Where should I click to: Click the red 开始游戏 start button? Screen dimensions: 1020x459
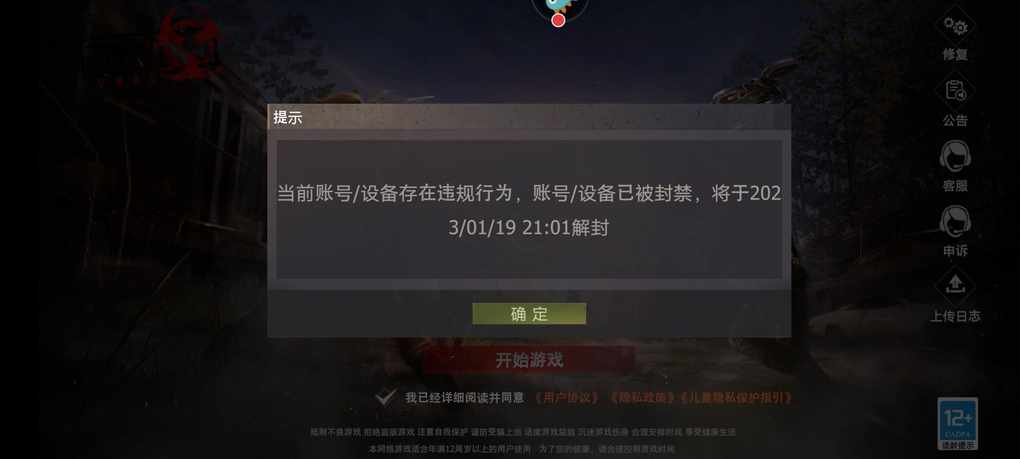529,360
